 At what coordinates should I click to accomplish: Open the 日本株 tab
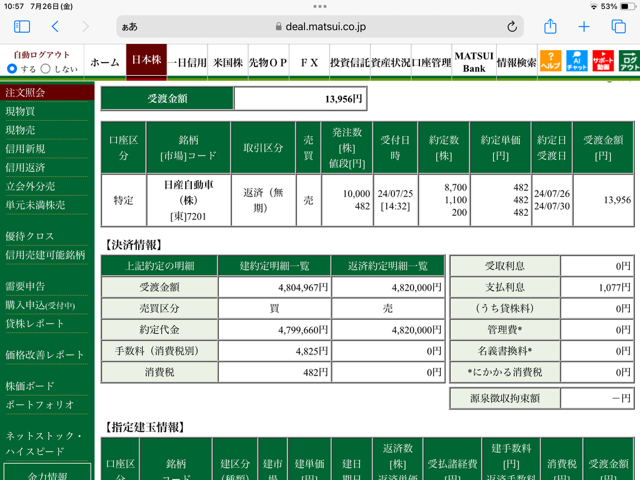click(146, 60)
